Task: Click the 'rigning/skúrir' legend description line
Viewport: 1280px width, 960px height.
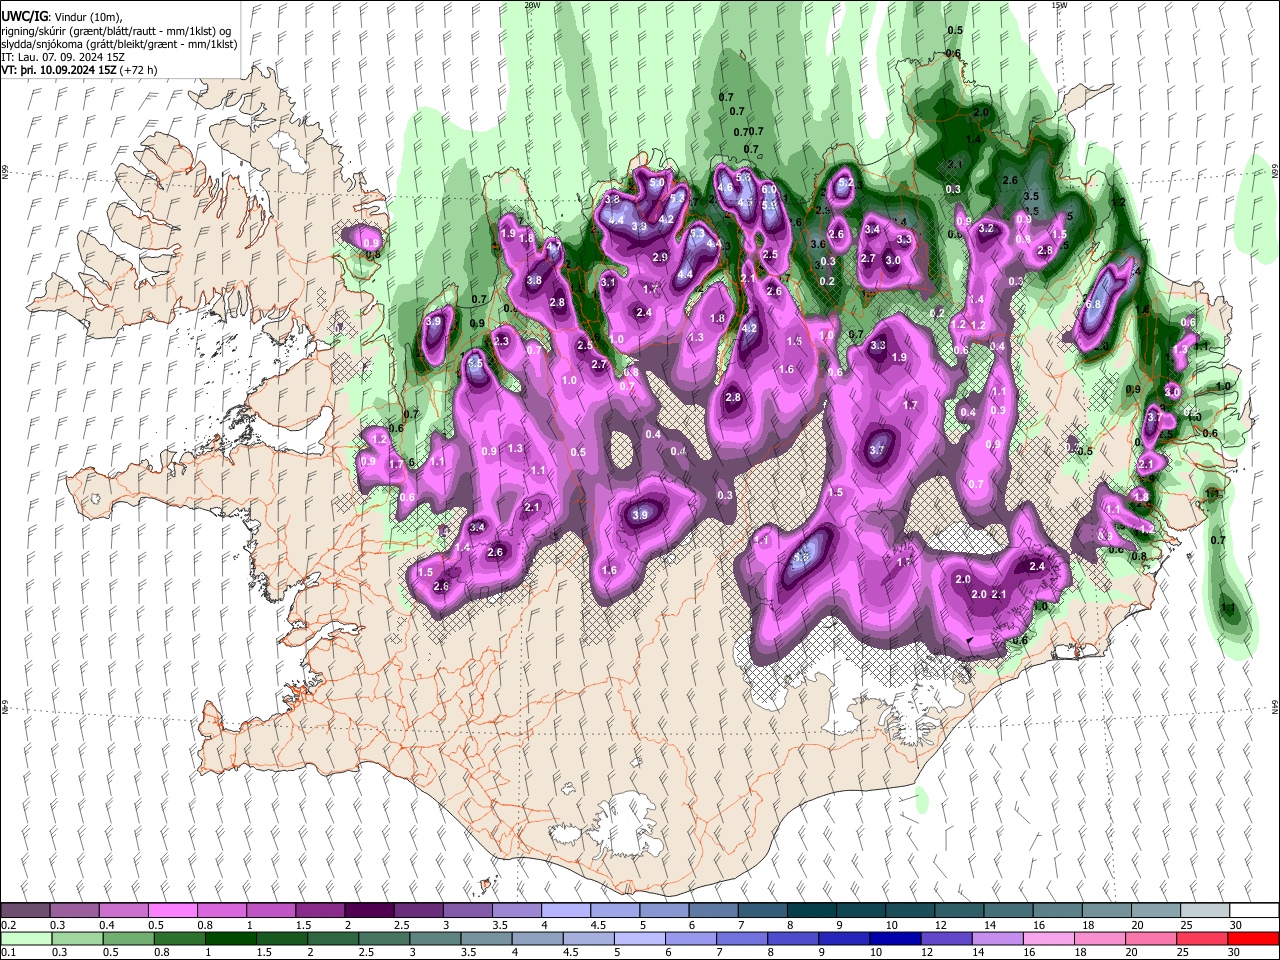Action: pos(116,31)
